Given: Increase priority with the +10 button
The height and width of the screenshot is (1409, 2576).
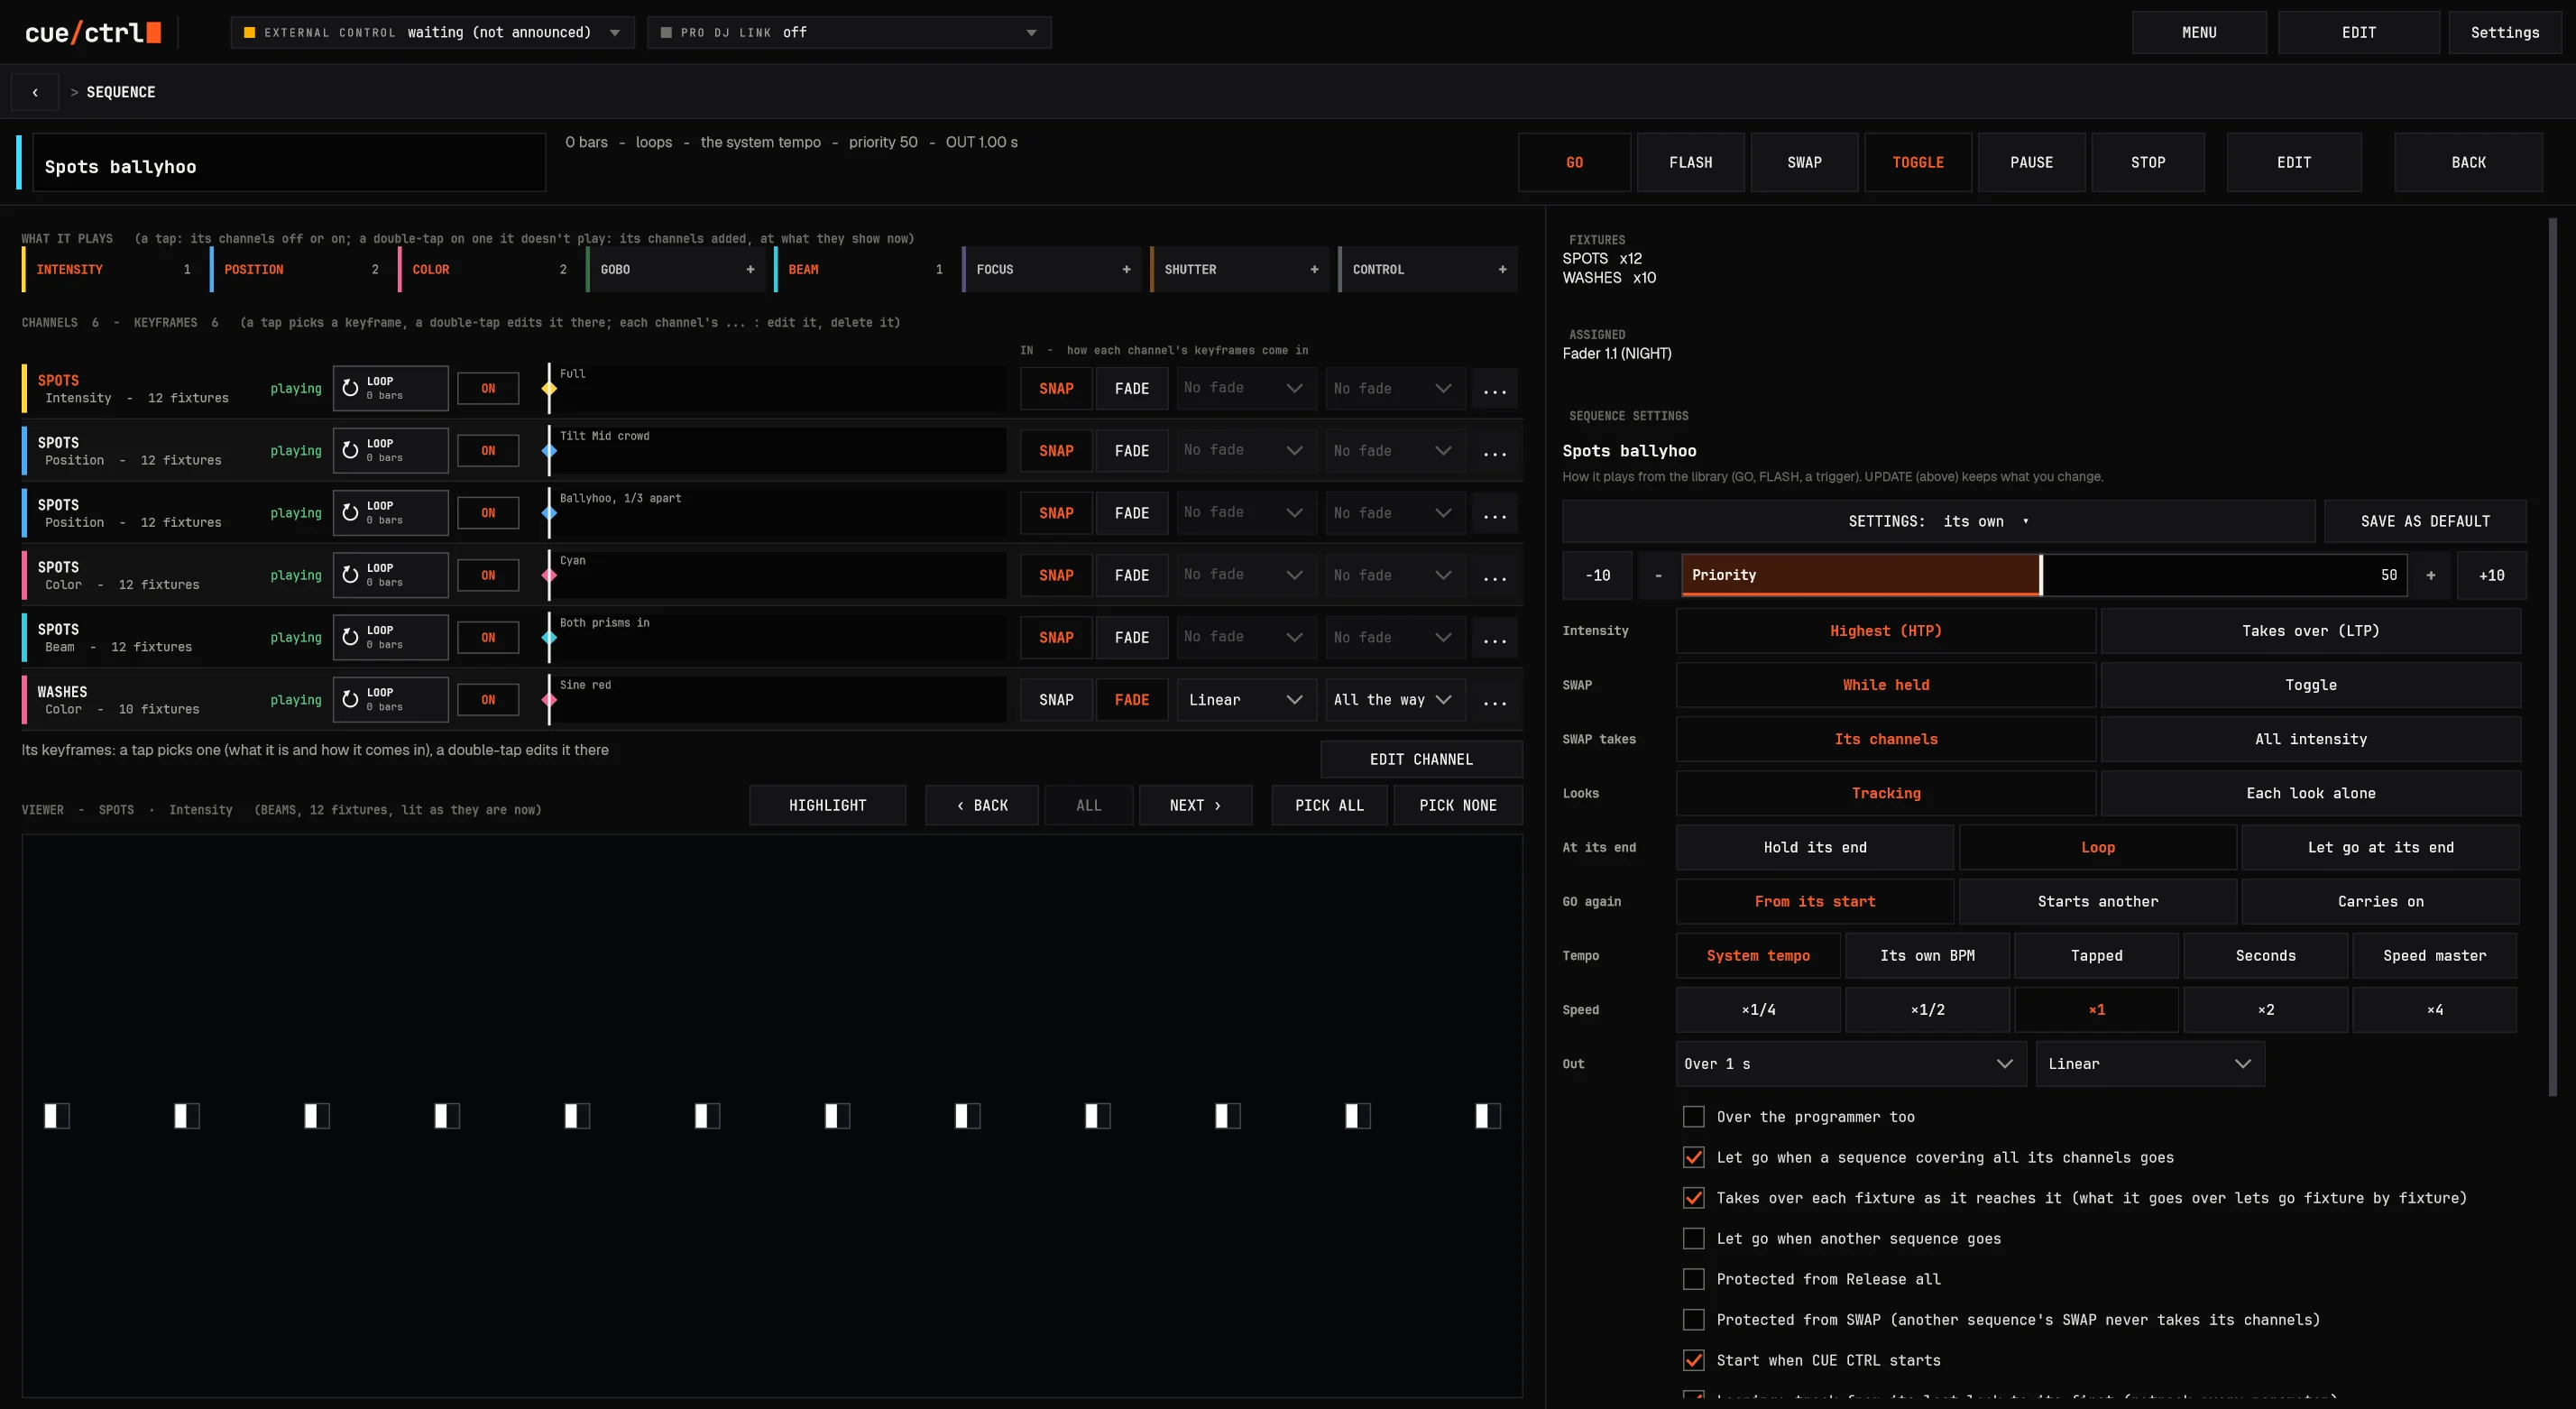Looking at the screenshot, I should (2491, 575).
